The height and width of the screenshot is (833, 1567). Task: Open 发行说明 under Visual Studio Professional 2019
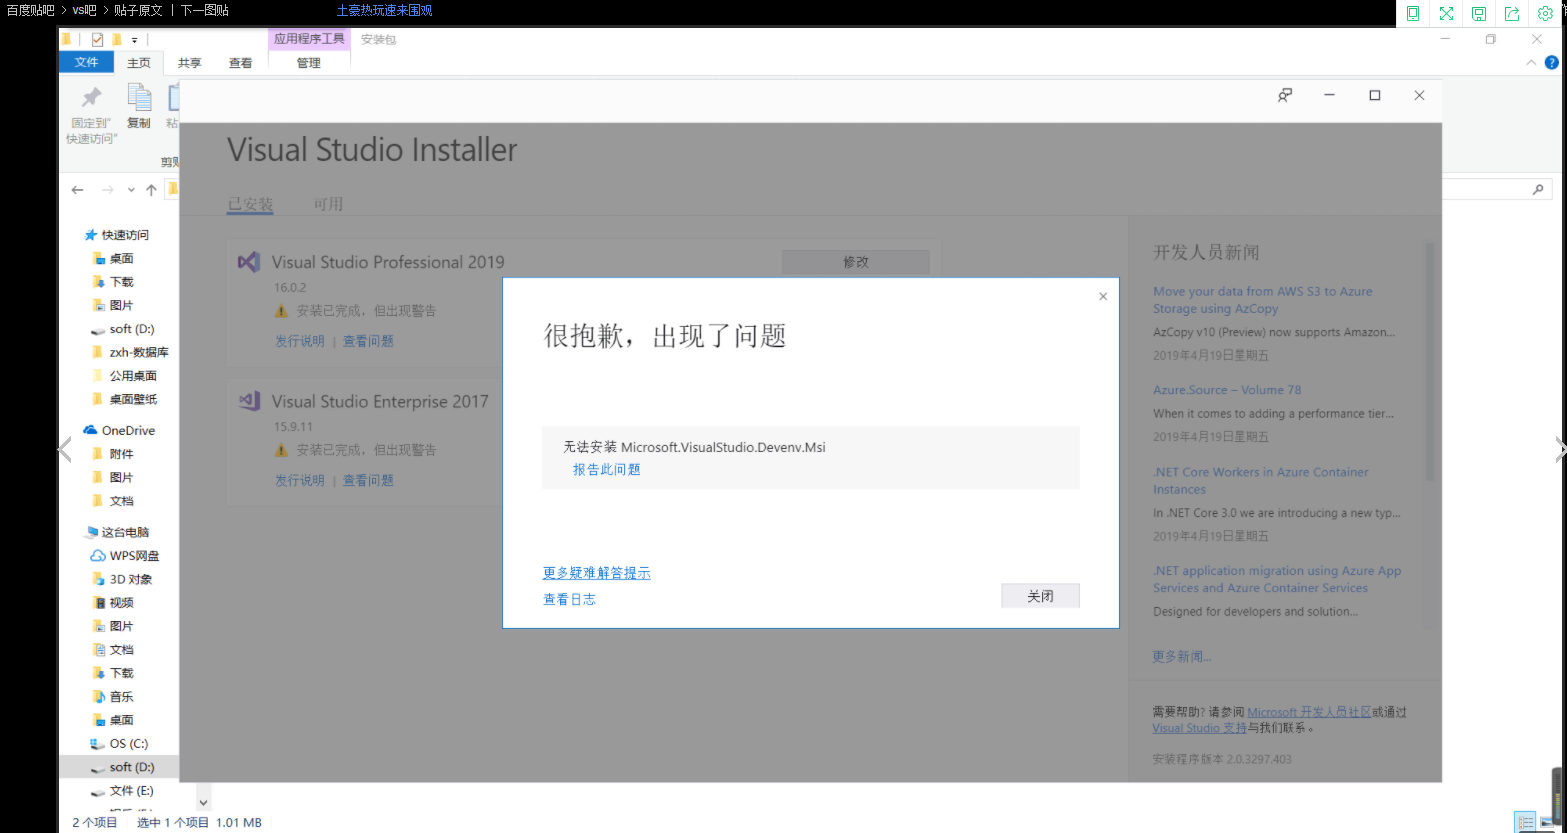pyautogui.click(x=300, y=341)
